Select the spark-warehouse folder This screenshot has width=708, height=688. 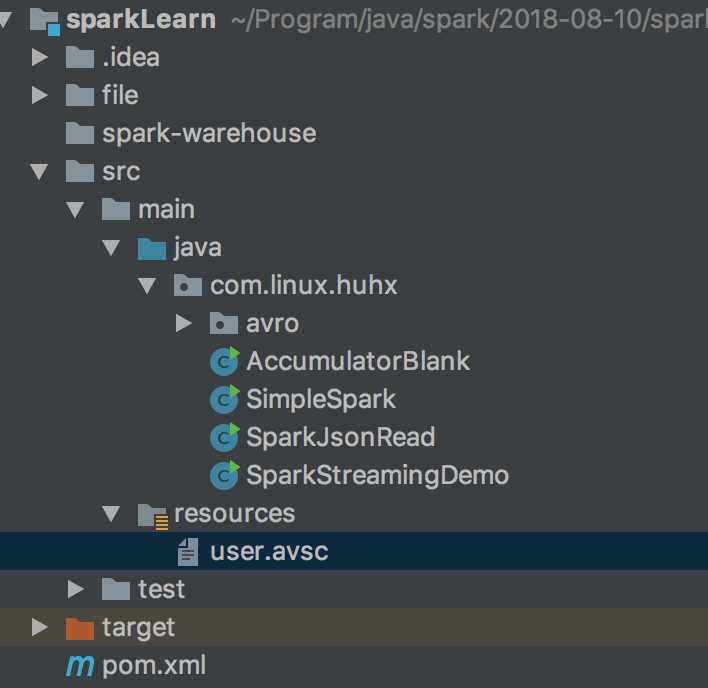208,133
